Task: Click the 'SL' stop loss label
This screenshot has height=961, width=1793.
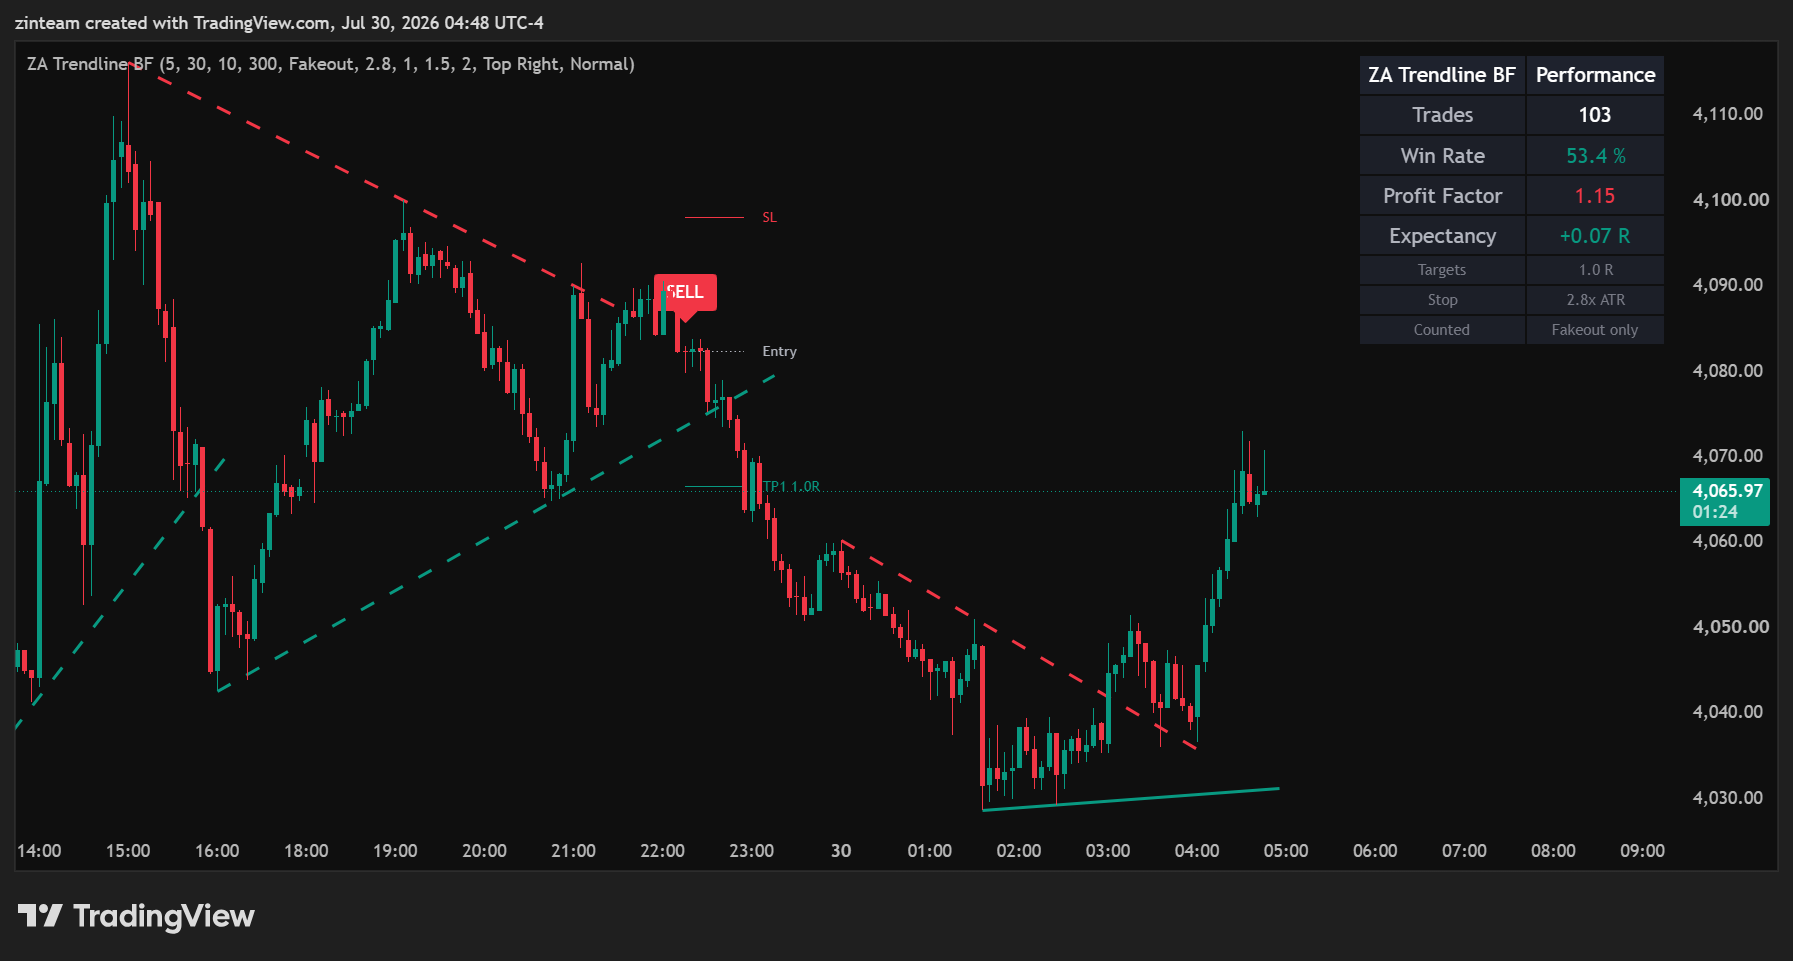Action: [x=769, y=217]
